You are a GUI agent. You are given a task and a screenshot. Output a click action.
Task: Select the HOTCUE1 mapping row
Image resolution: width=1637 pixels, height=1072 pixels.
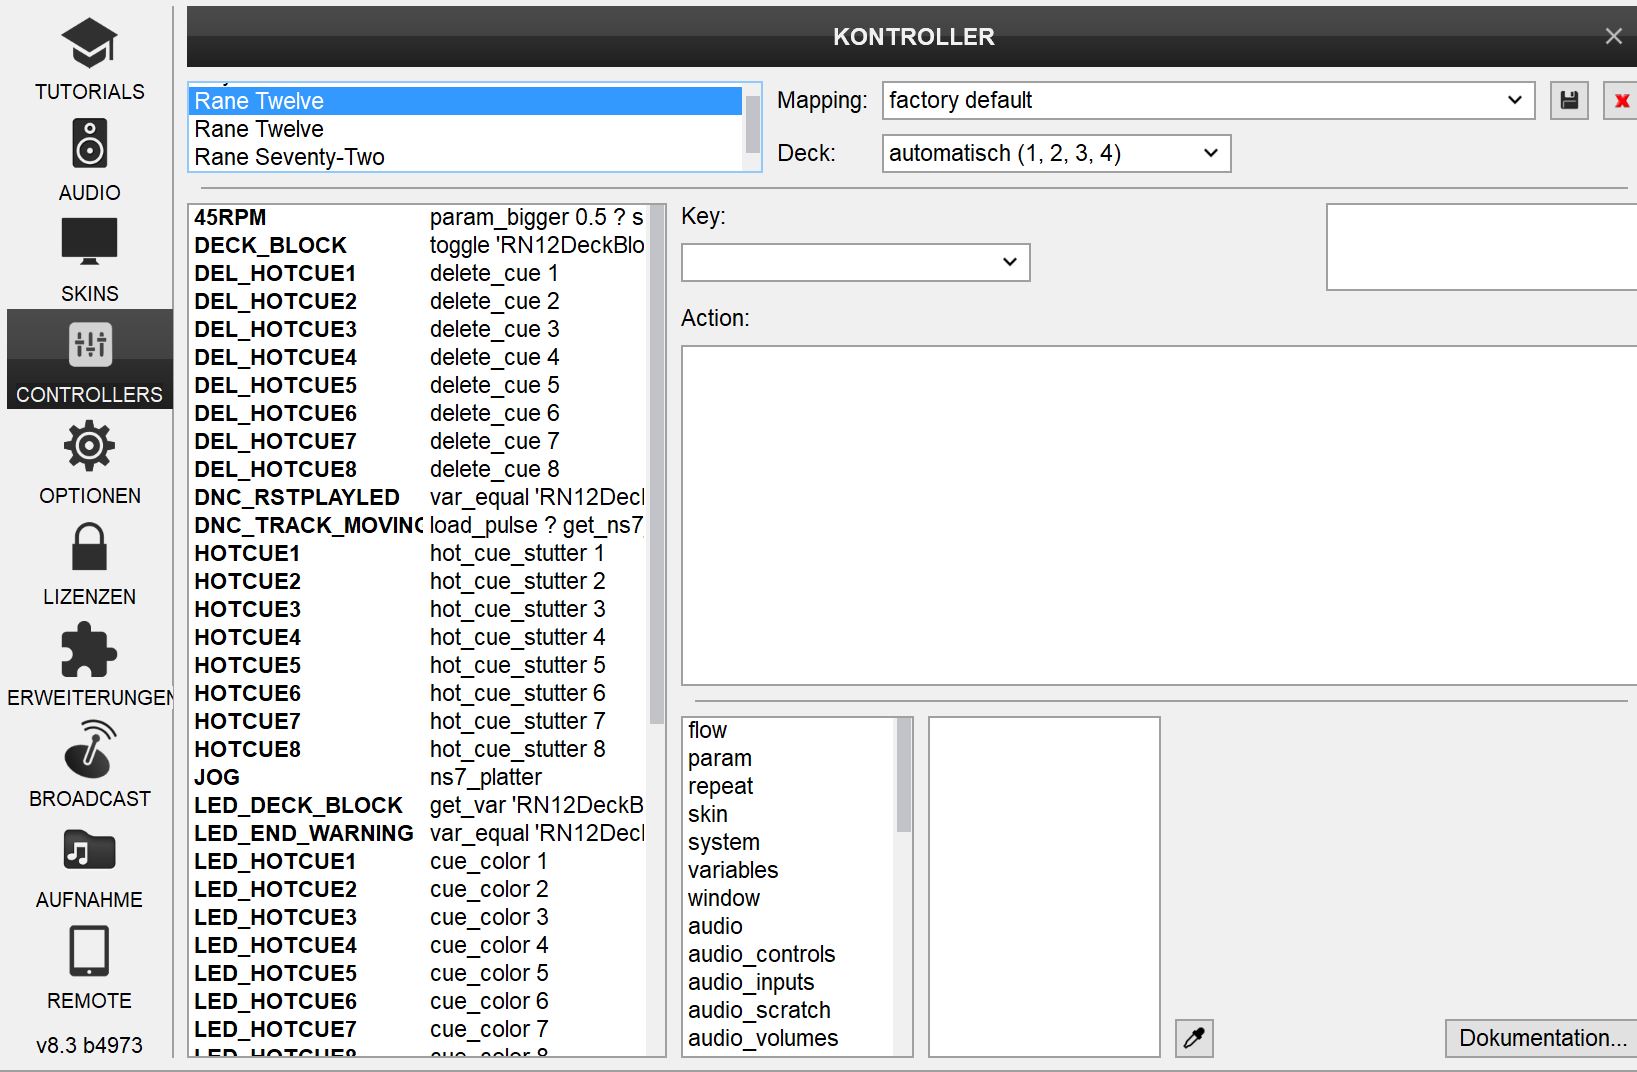(x=418, y=553)
